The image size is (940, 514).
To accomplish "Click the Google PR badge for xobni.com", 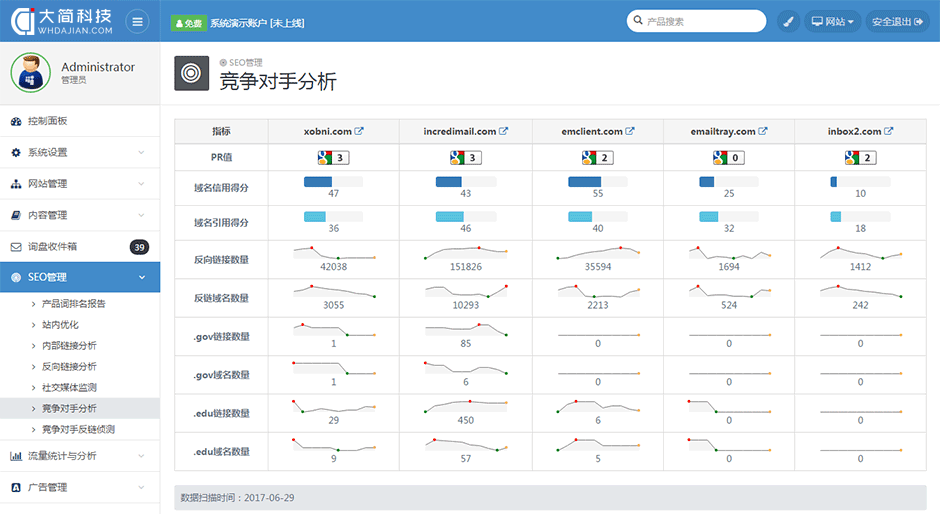I will click(x=333, y=157).
